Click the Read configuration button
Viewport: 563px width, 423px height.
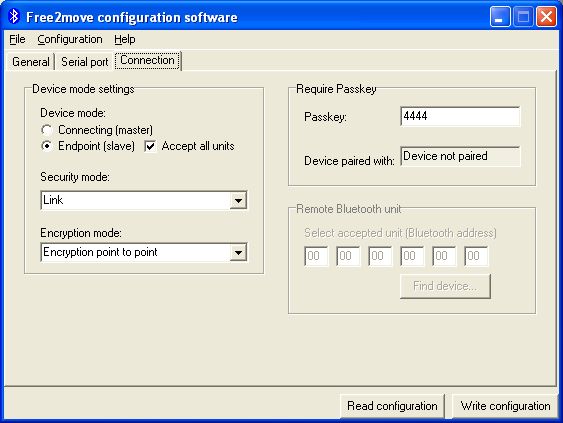(x=392, y=406)
